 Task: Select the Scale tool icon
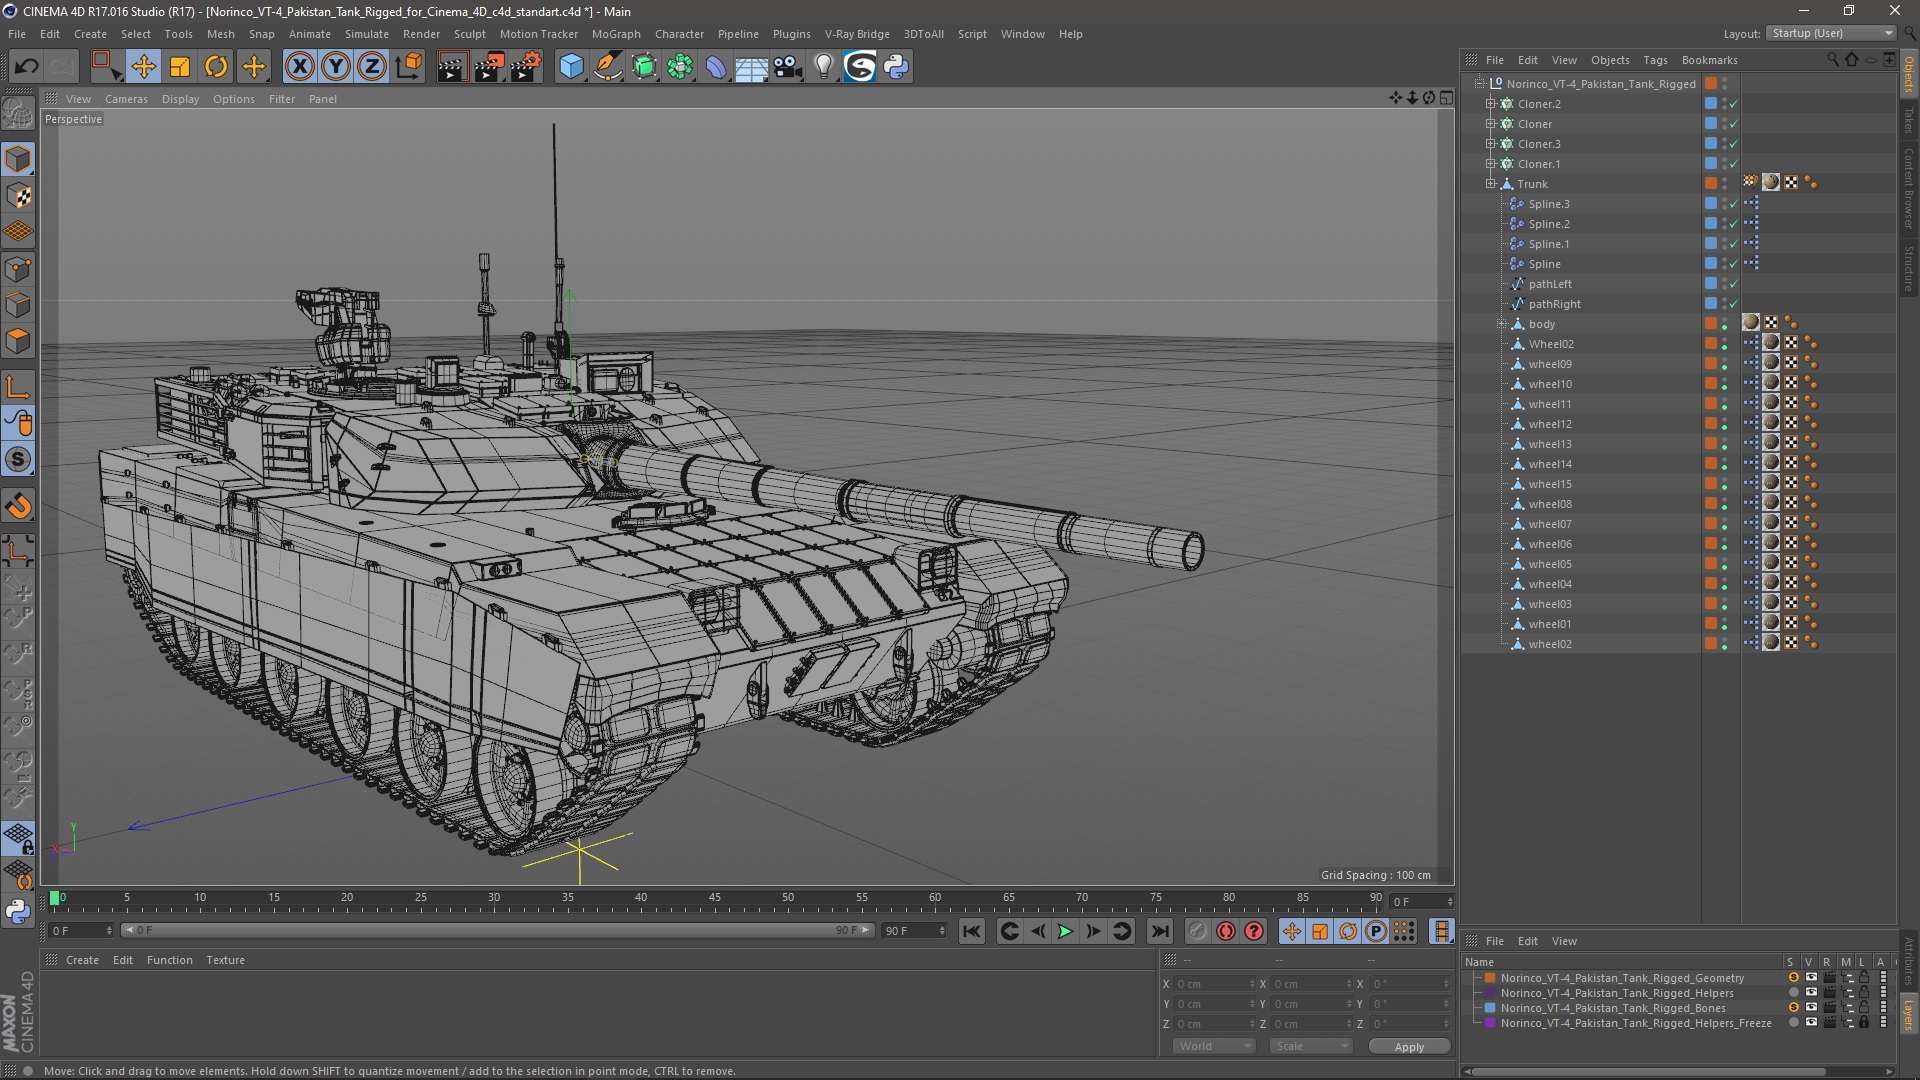point(179,66)
